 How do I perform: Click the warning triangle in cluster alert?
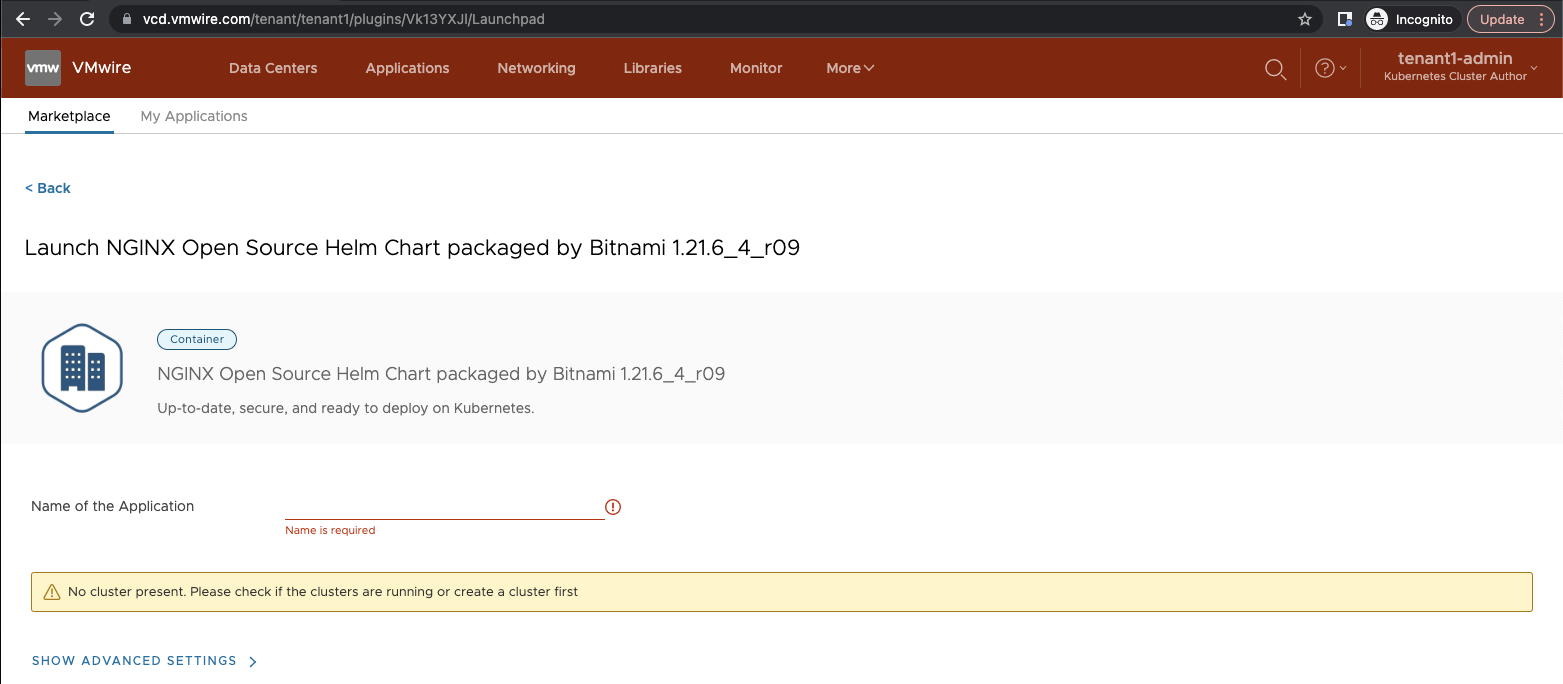click(x=52, y=592)
